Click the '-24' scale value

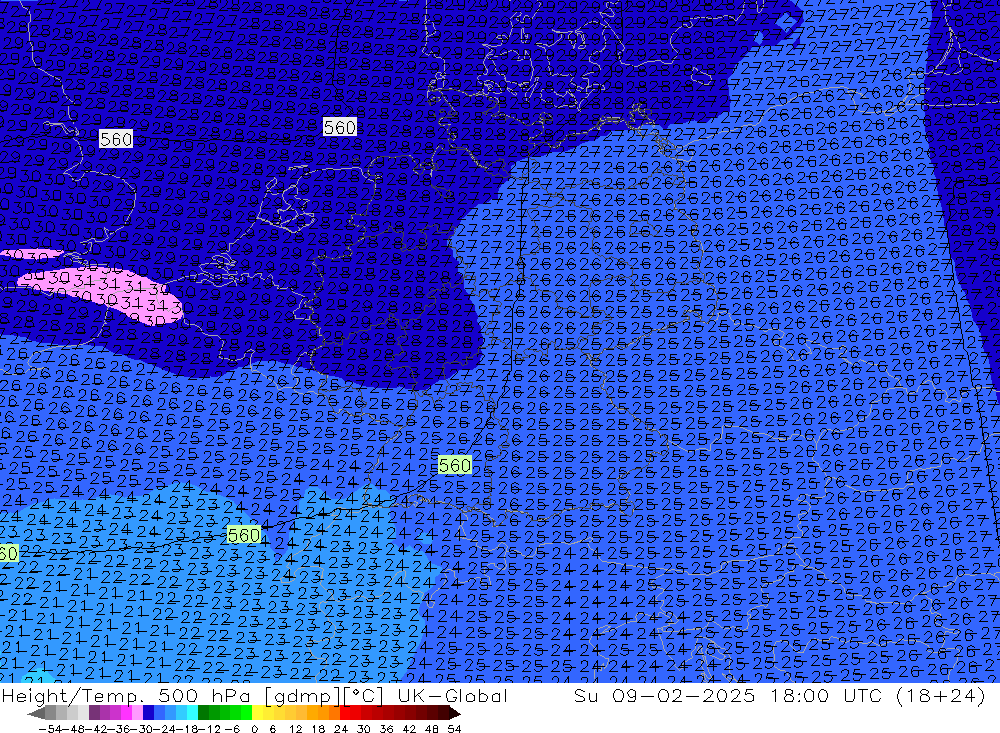163,729
